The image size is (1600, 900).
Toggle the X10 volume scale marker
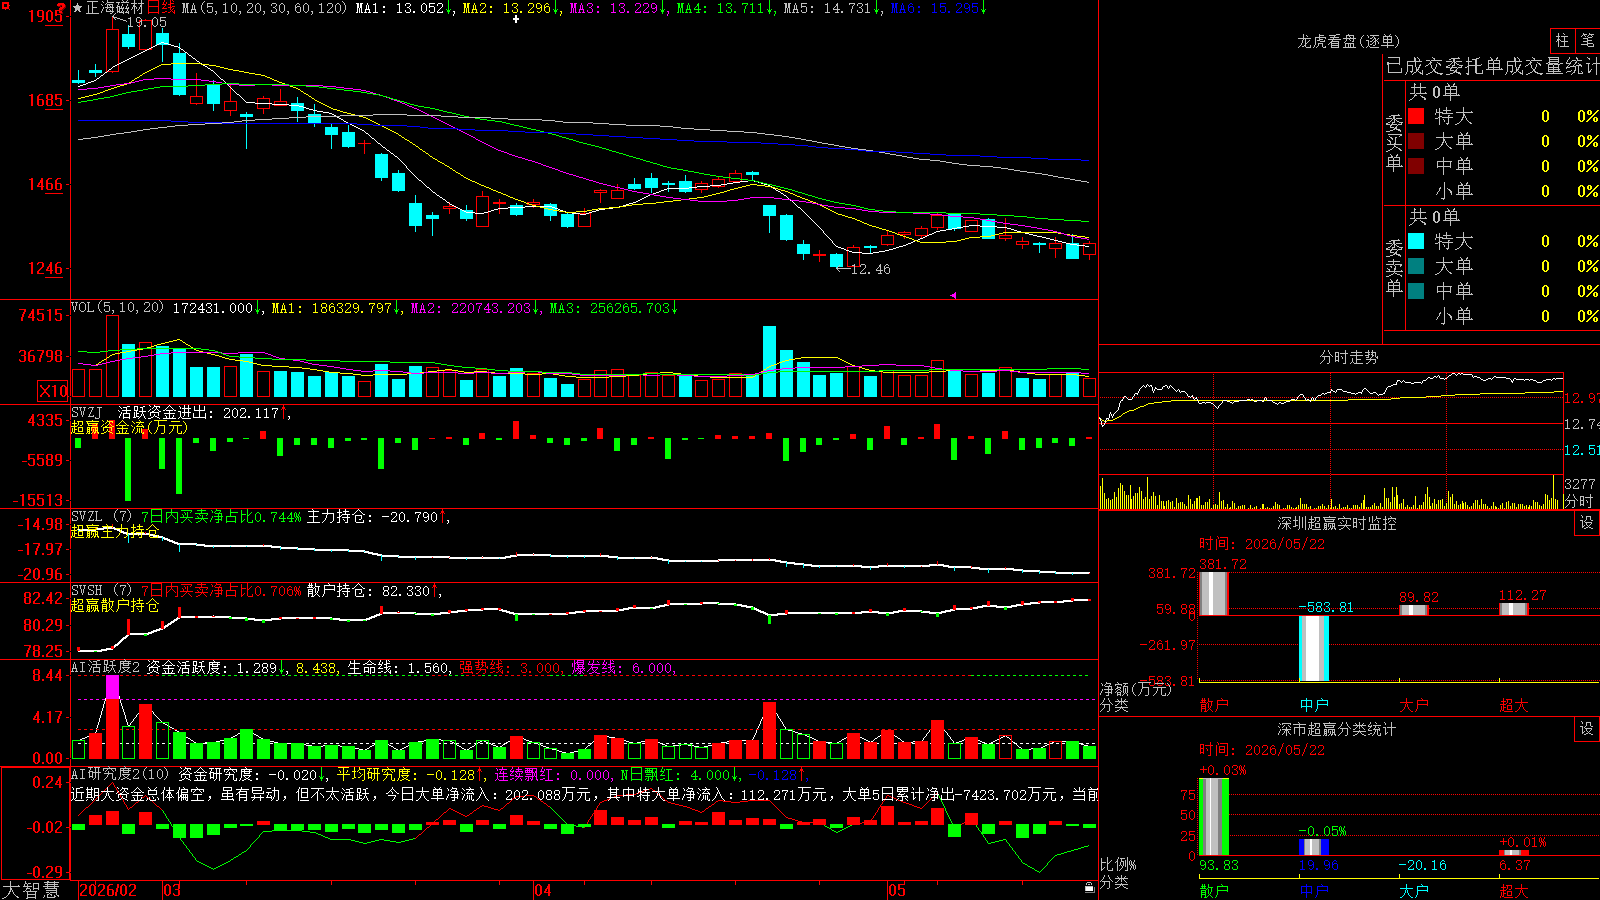click(x=53, y=391)
